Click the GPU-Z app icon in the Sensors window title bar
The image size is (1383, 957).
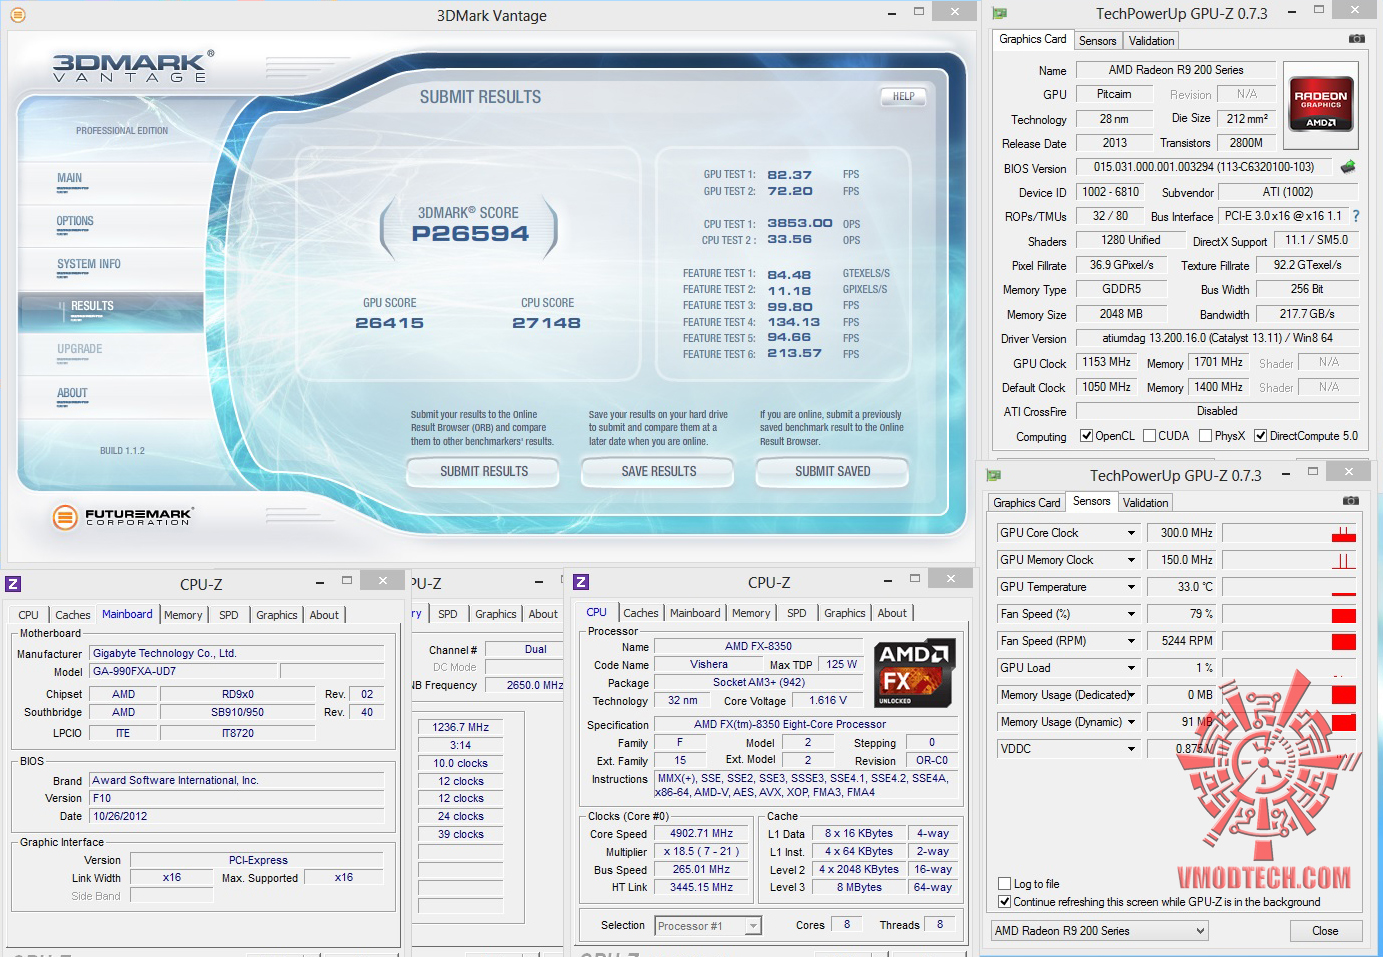[993, 475]
